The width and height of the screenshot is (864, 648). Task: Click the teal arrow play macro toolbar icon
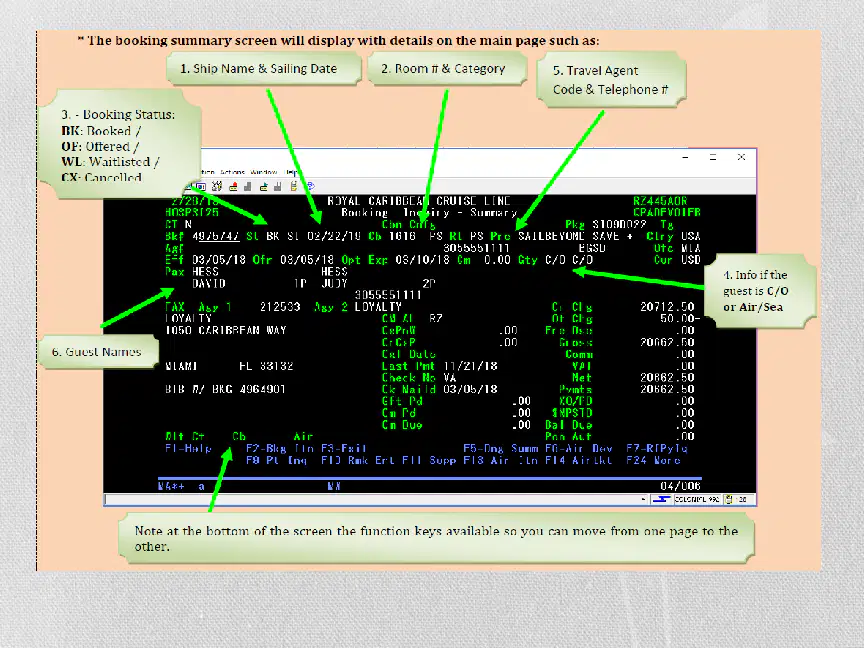click(x=264, y=187)
